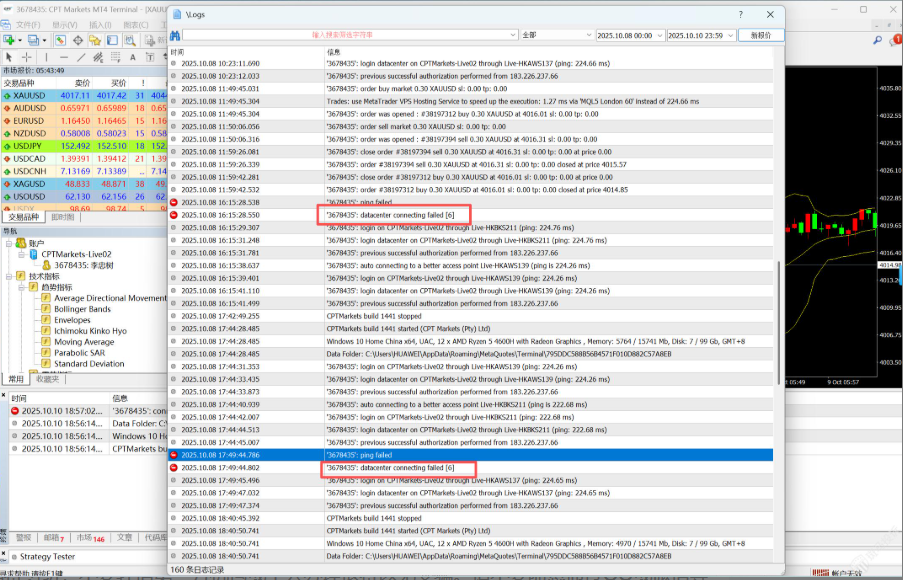903x580 pixels.
Task: Click the binoculars search icon in Logs
Action: [x=174, y=35]
